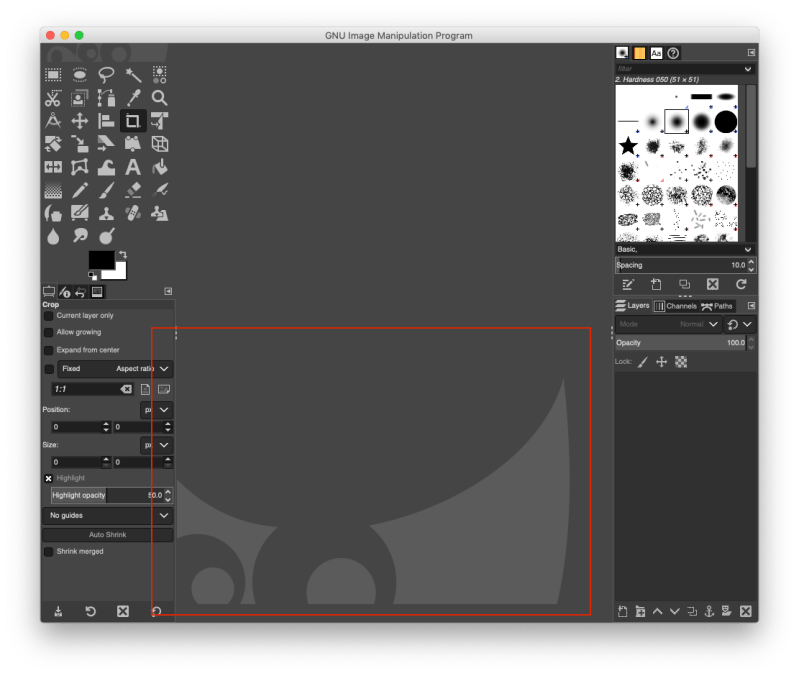Enable the Current layer only checkbox

(x=48, y=315)
